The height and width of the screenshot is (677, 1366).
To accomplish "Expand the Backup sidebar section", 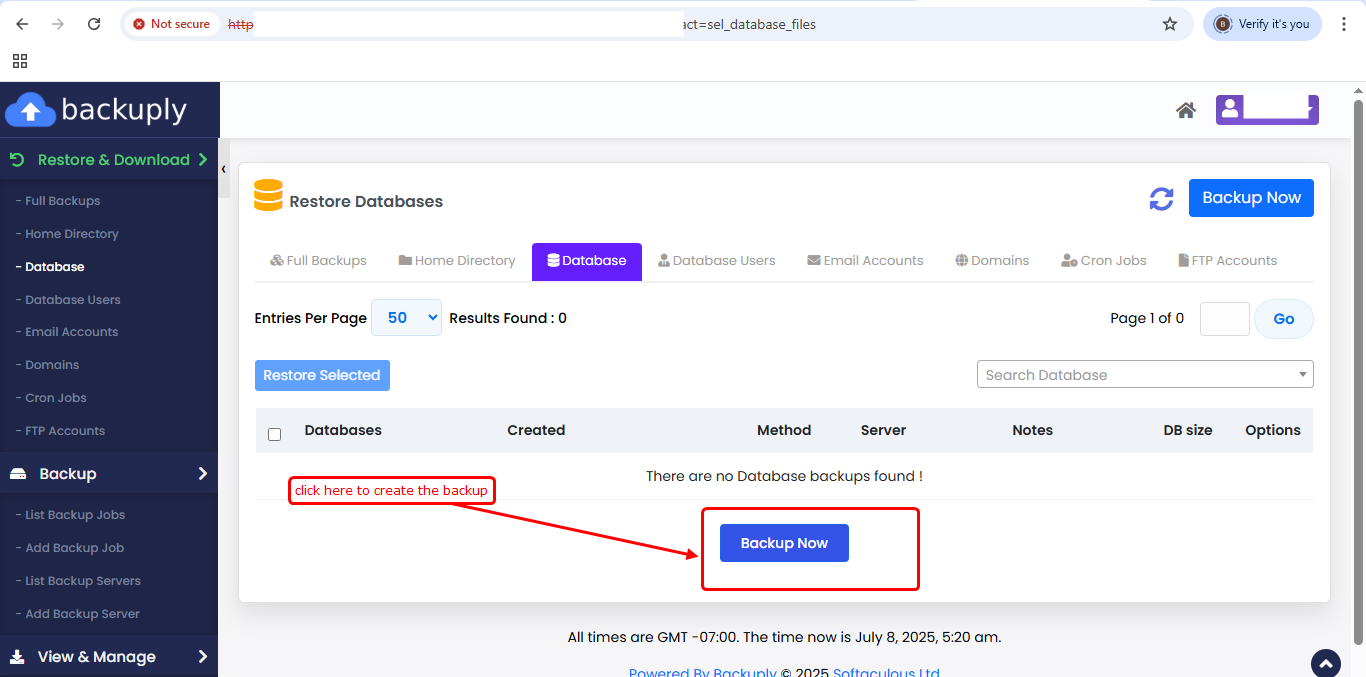I will coord(109,474).
